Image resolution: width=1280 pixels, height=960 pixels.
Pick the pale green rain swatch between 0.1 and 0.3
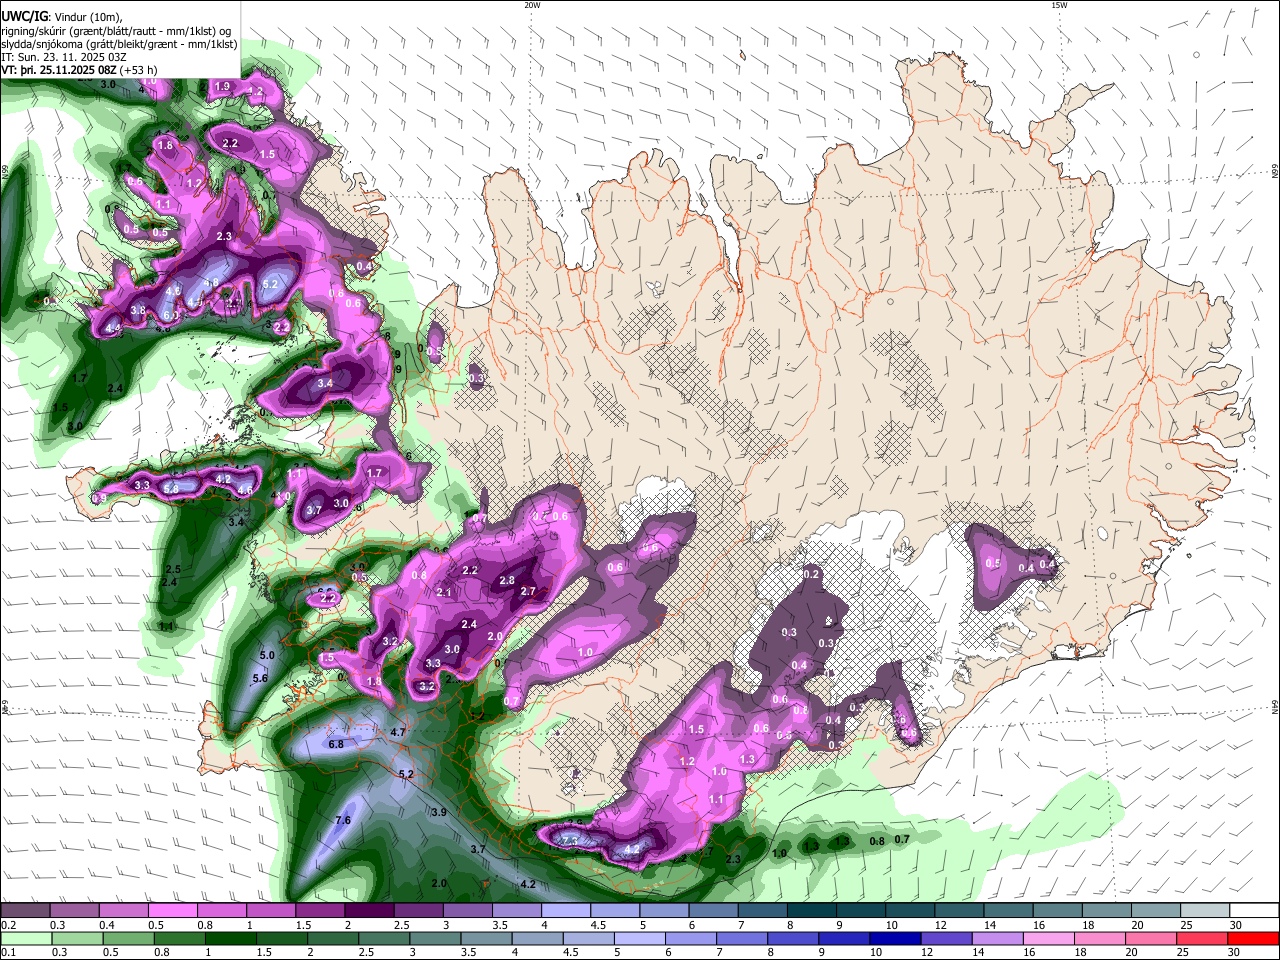pos(26,938)
